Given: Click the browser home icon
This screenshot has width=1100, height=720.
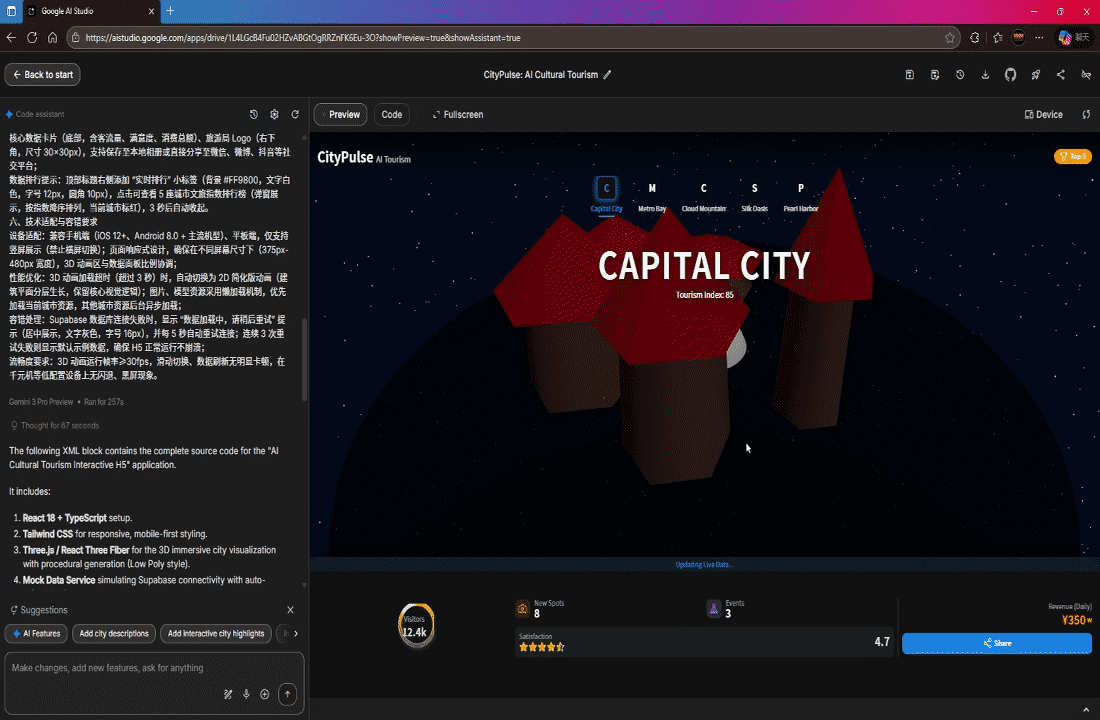Looking at the screenshot, I should [52, 38].
